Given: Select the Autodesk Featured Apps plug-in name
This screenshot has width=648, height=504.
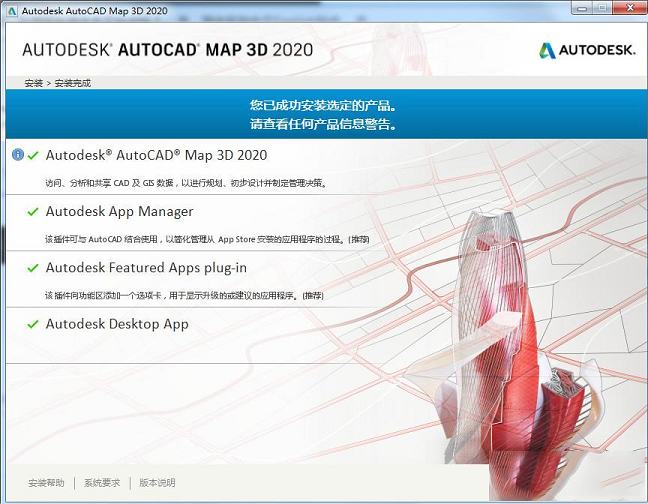Looking at the screenshot, I should coord(146,268).
